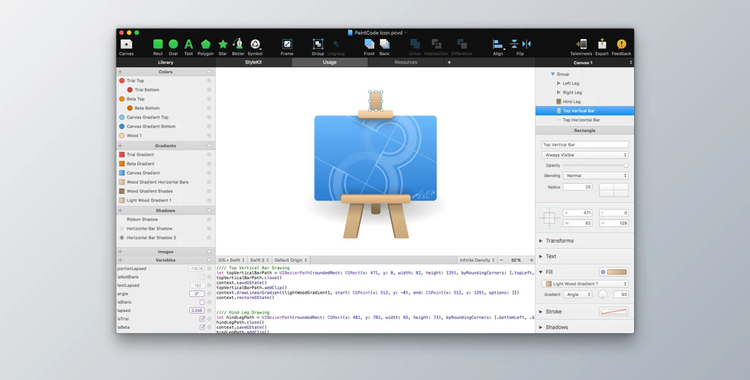Select the Star tool
Screen dimensions: 750x380
pos(223,47)
